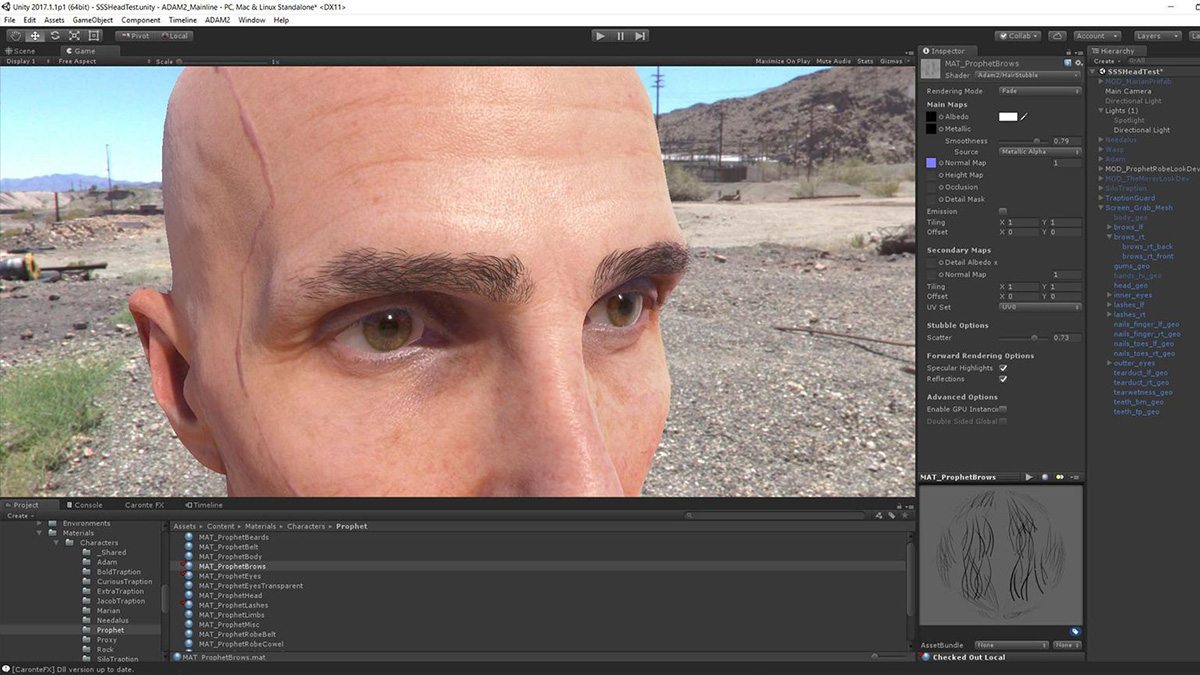Open the cloud services icon
1200x675 pixels.
[x=1058, y=36]
